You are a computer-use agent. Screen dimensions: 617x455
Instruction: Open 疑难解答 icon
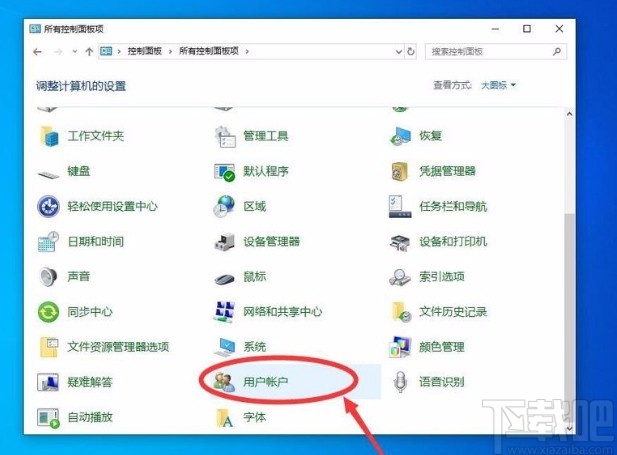pos(49,382)
